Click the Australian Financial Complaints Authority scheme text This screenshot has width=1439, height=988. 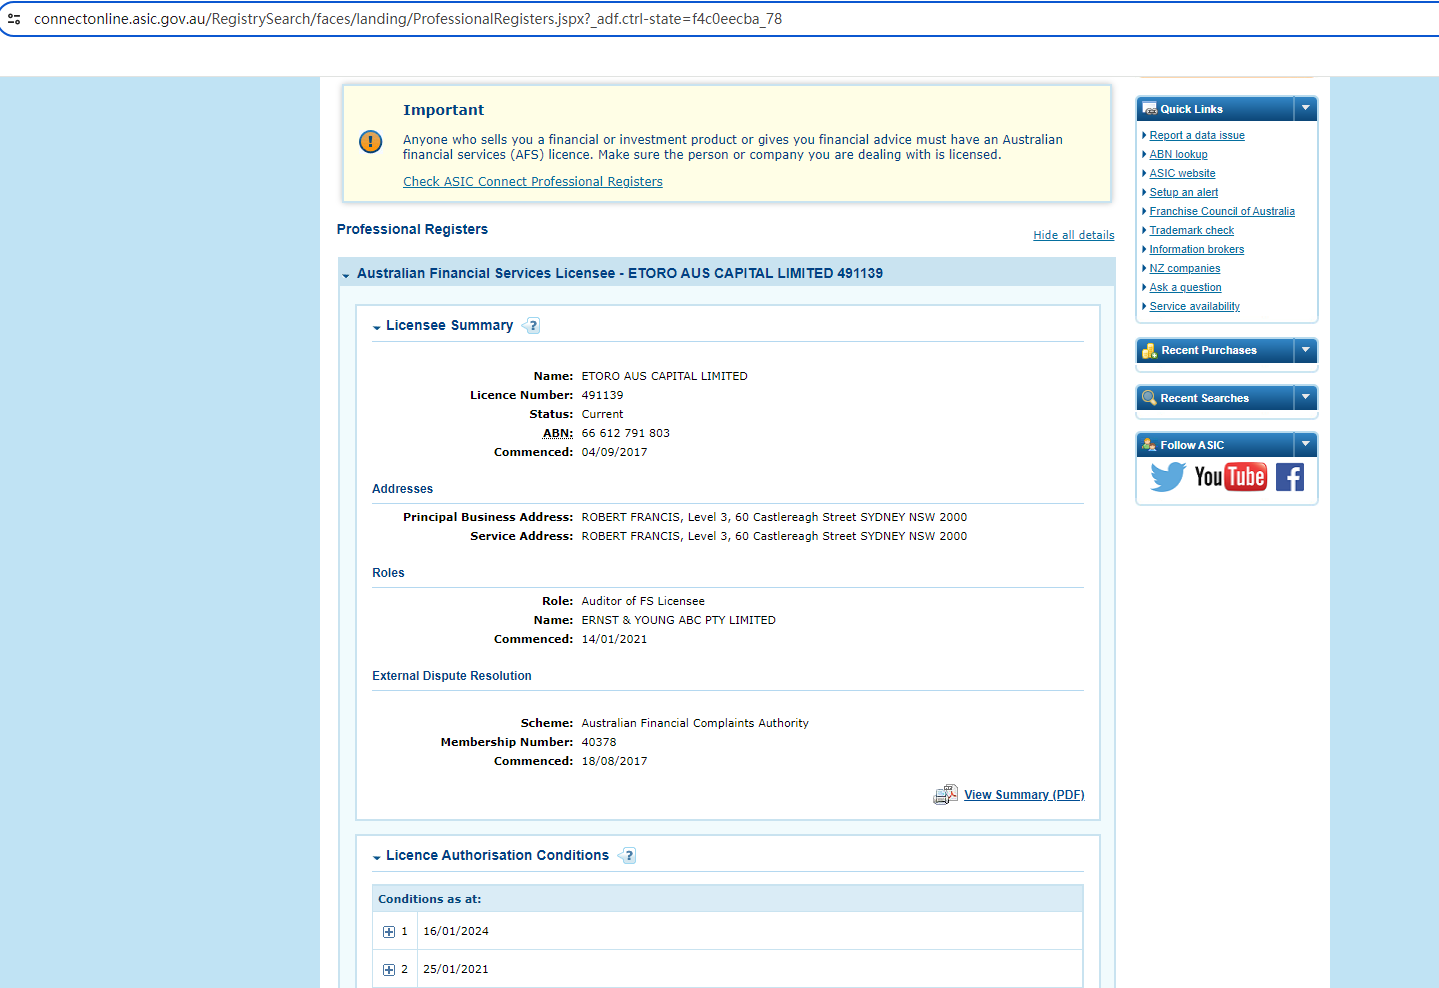tap(695, 723)
